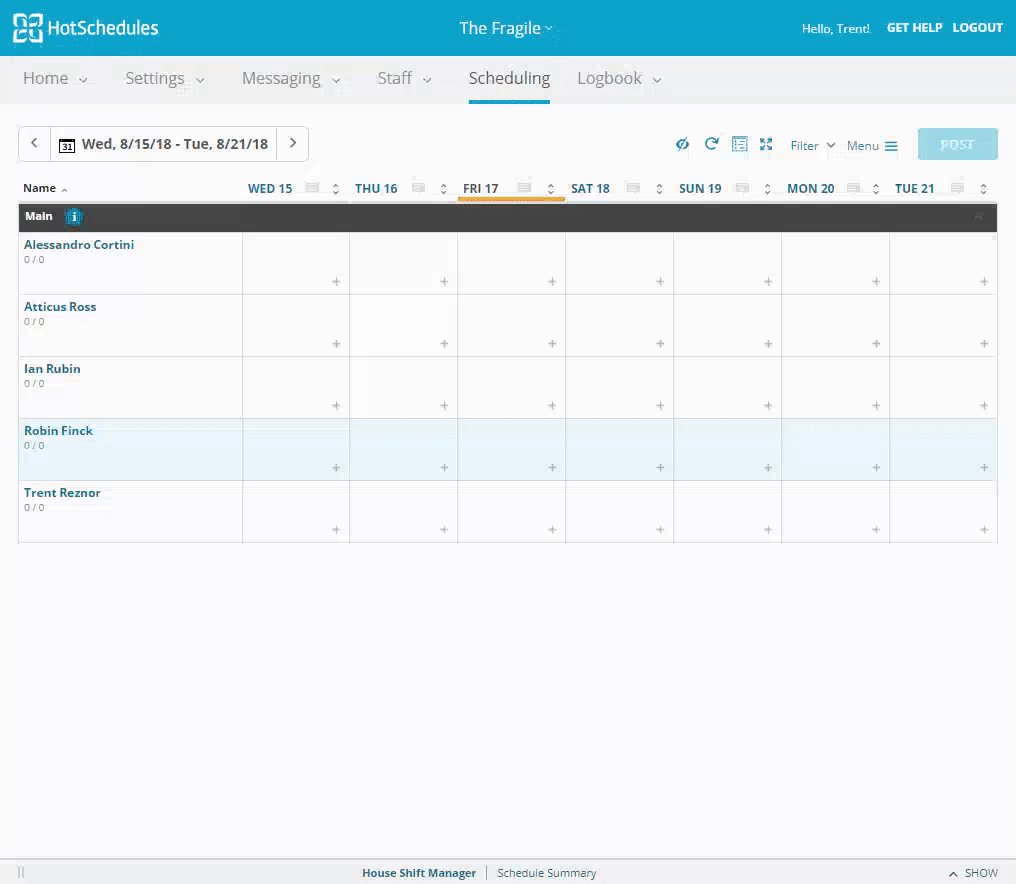Open the SAT 18 day note icon

(633, 188)
